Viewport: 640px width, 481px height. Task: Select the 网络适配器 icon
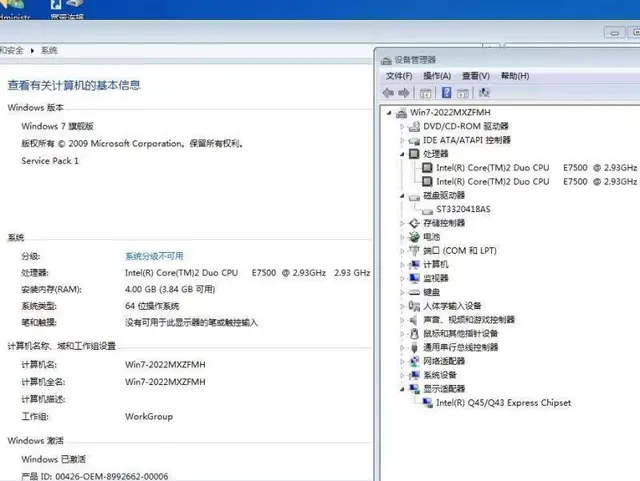tap(414, 361)
